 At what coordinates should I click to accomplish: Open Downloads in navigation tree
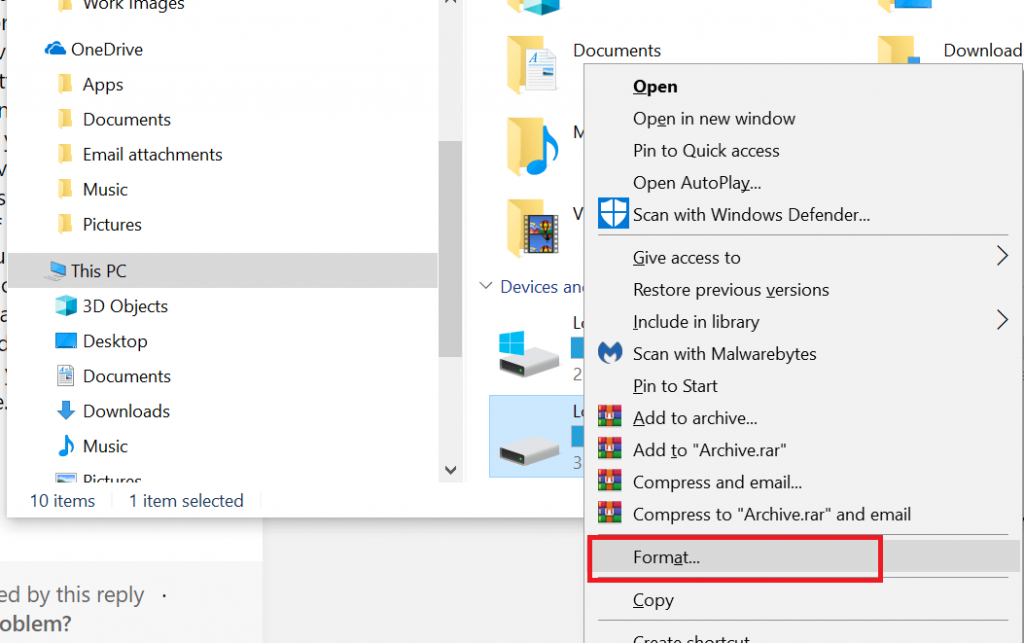[x=126, y=411]
